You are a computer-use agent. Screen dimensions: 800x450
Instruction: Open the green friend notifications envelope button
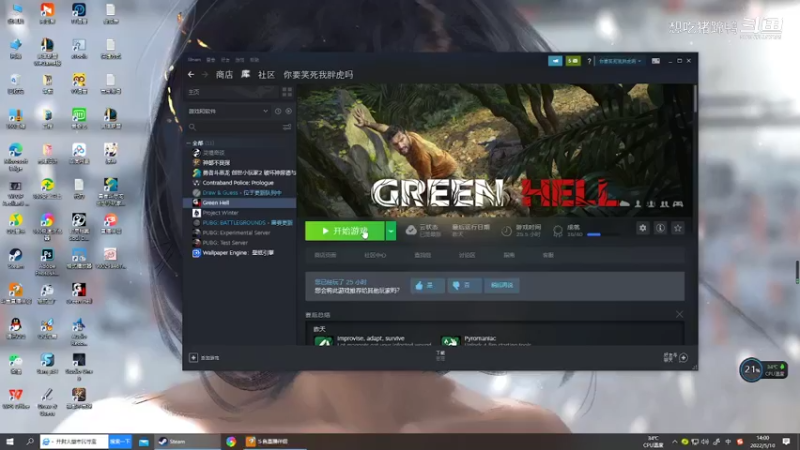pos(573,61)
